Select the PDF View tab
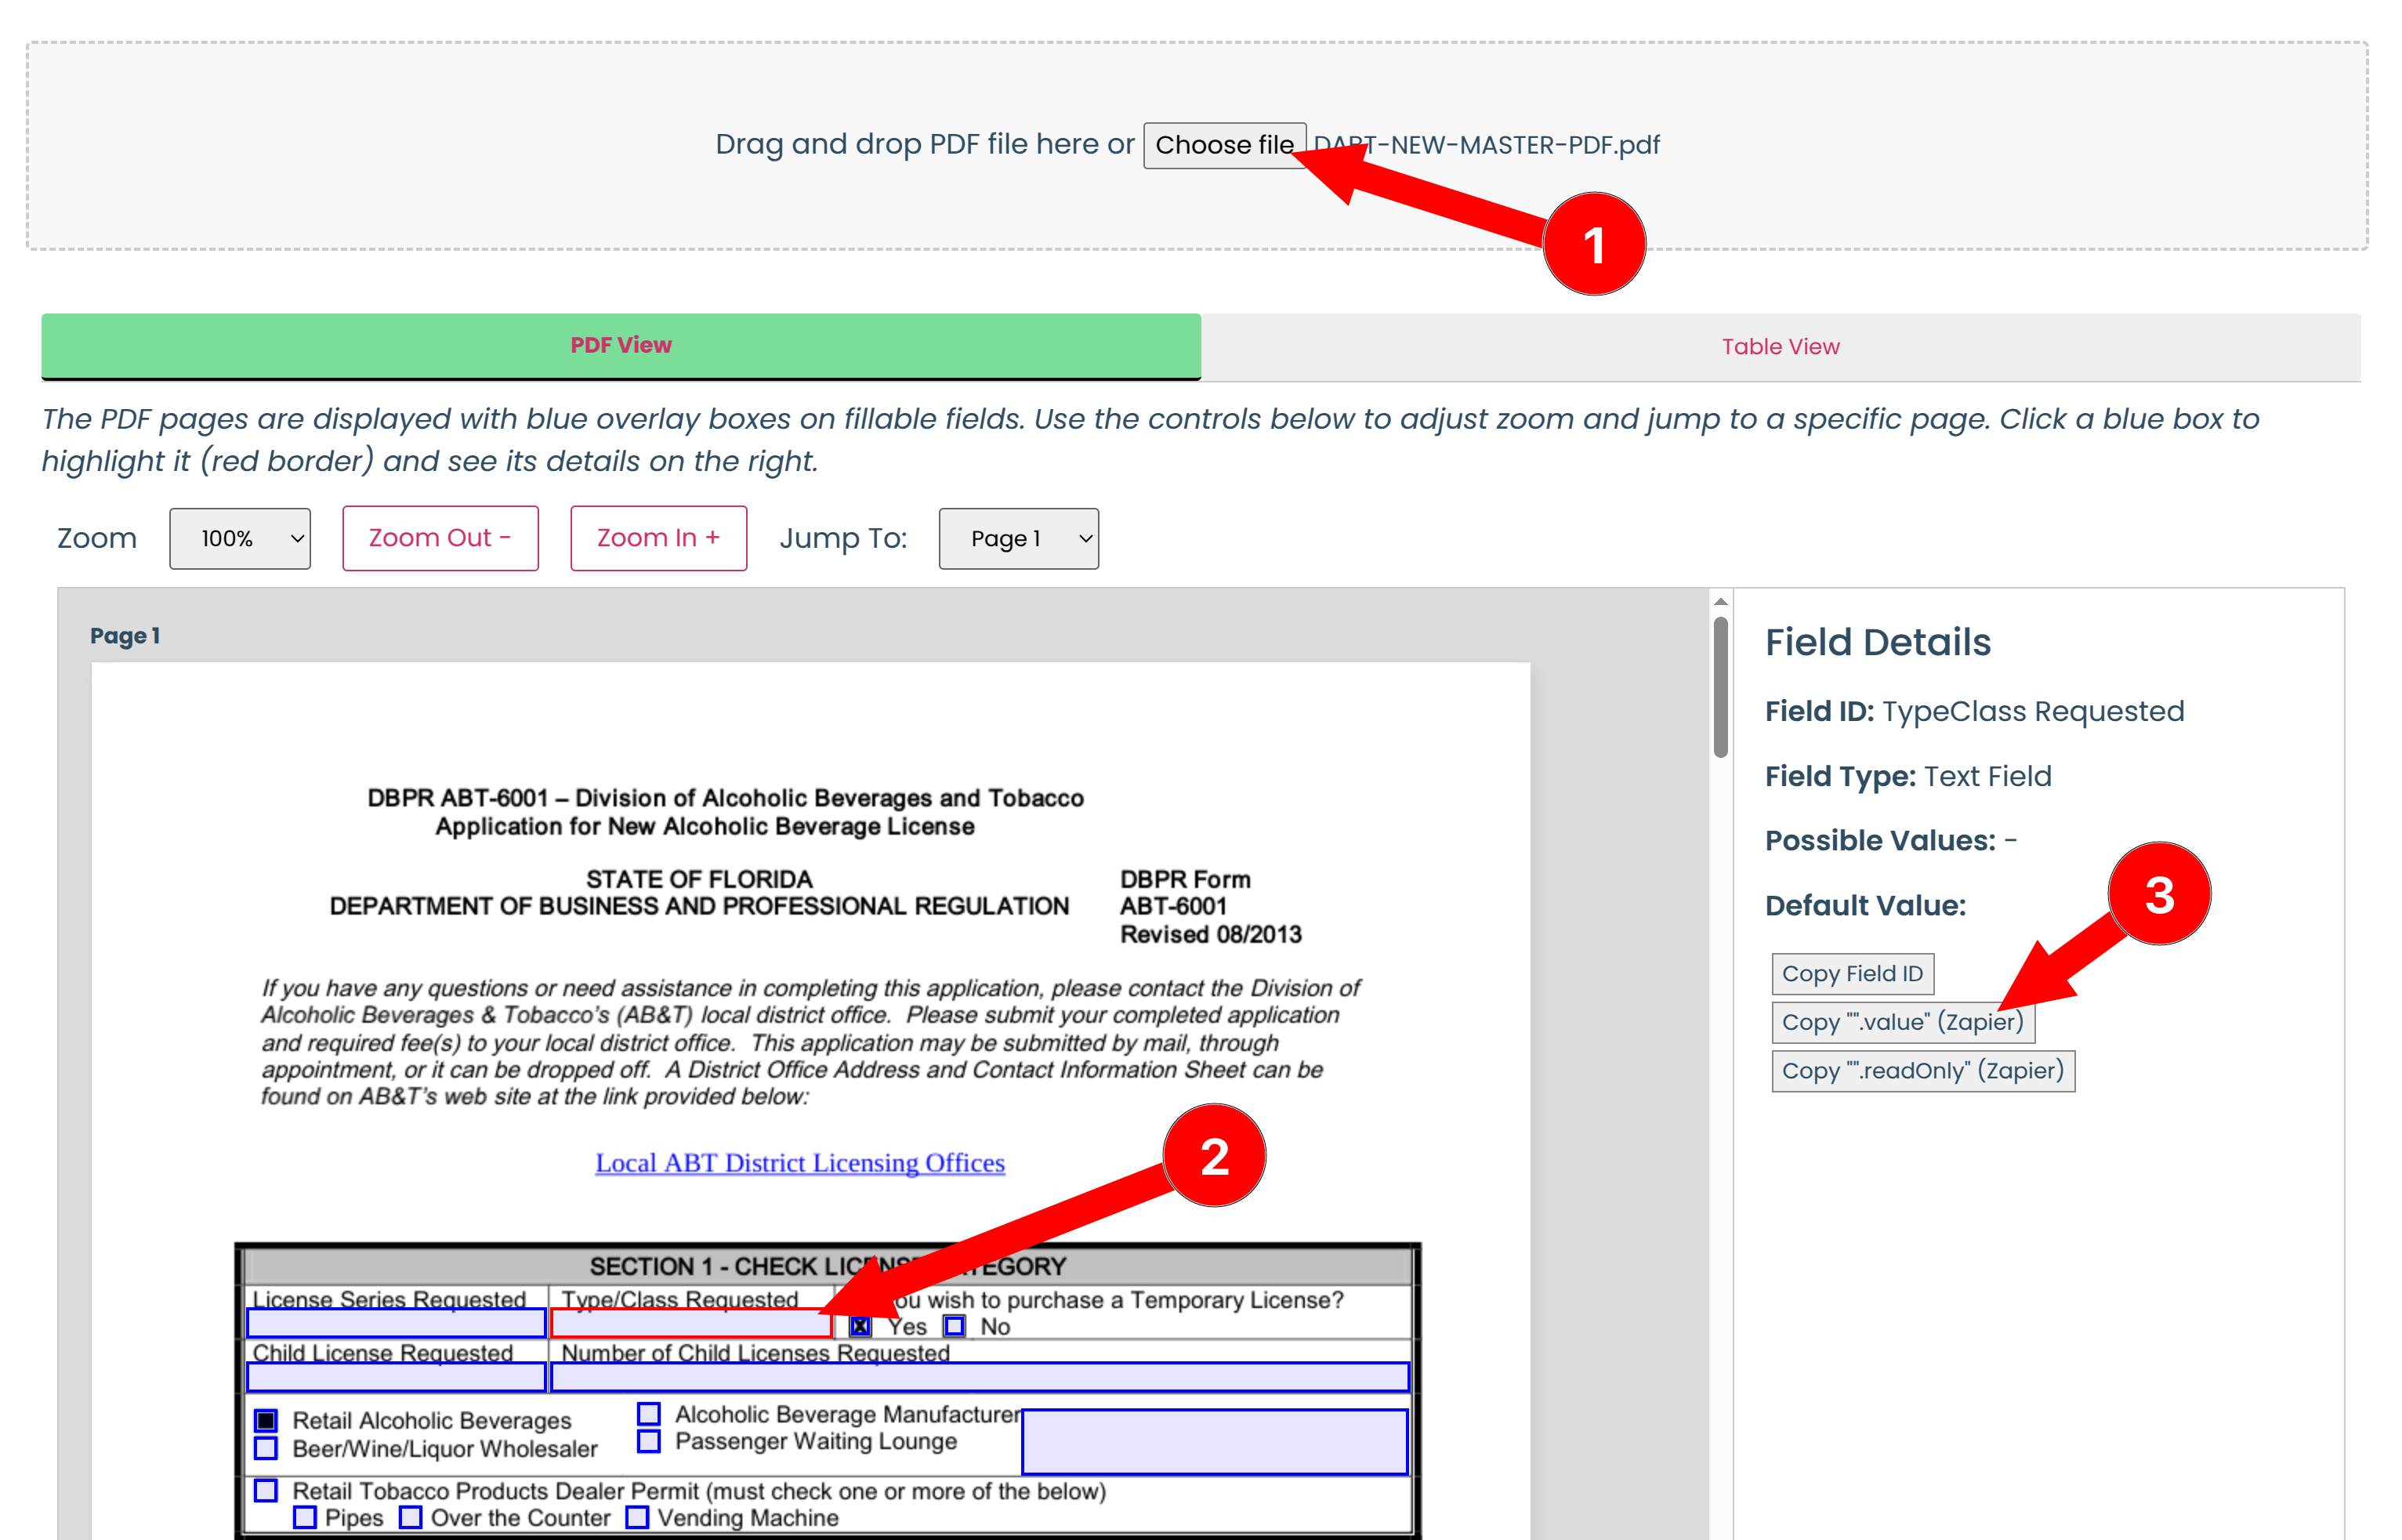Viewport: 2402px width, 1540px height. (620, 345)
